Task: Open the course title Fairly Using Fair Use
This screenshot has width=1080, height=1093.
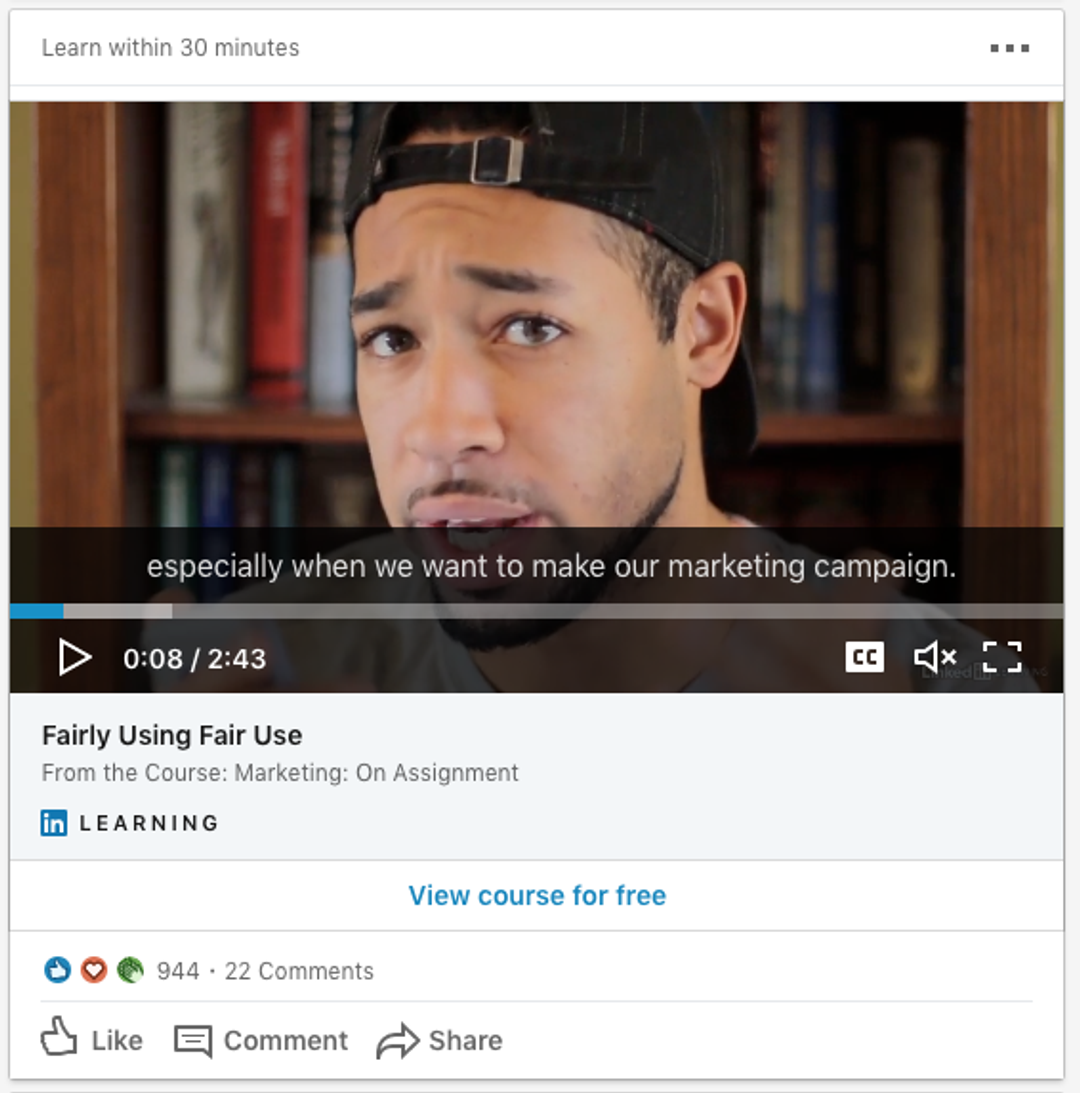Action: coord(172,735)
